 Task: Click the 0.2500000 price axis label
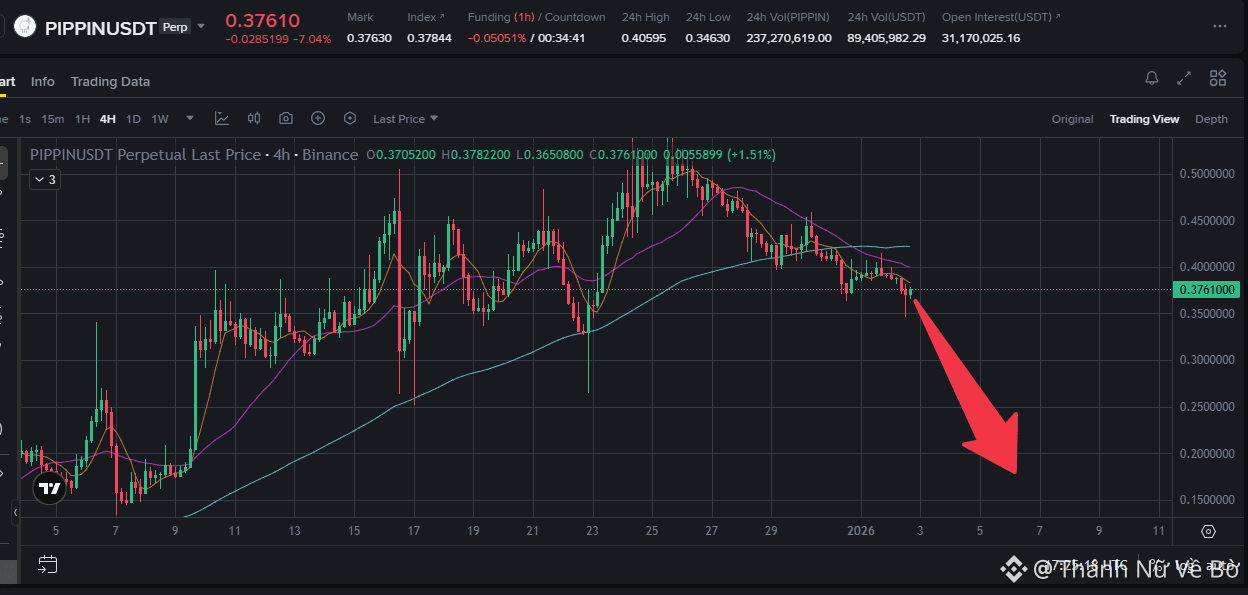[1207, 407]
